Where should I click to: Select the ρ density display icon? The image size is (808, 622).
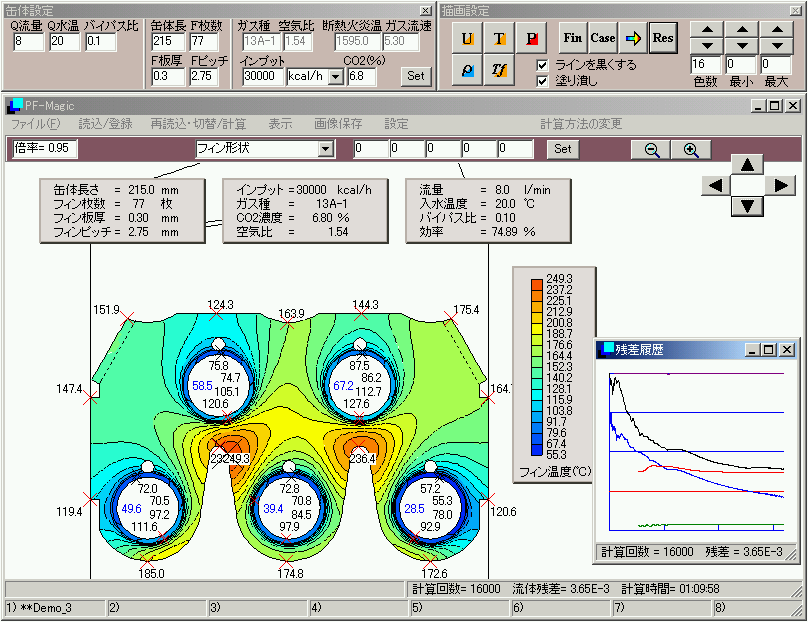point(468,70)
